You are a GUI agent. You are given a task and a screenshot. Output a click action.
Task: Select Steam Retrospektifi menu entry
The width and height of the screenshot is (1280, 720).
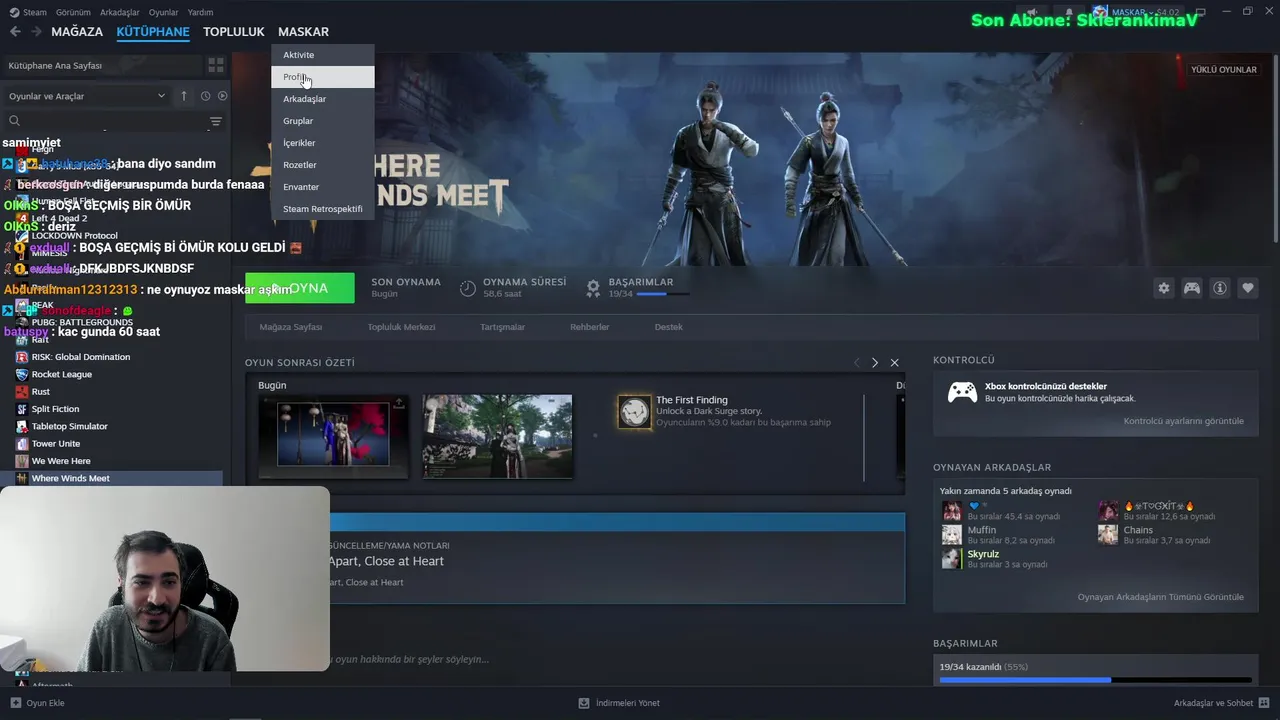(323, 209)
